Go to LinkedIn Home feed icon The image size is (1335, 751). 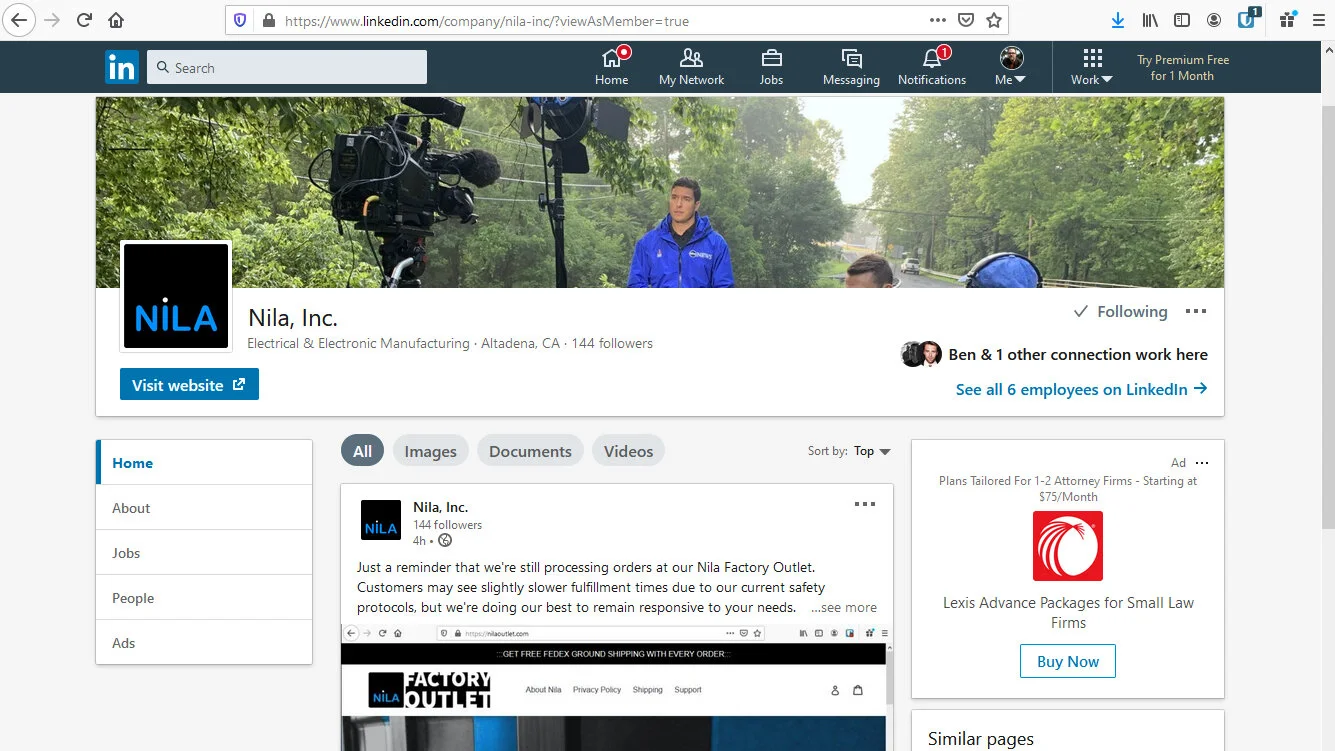[x=612, y=67]
